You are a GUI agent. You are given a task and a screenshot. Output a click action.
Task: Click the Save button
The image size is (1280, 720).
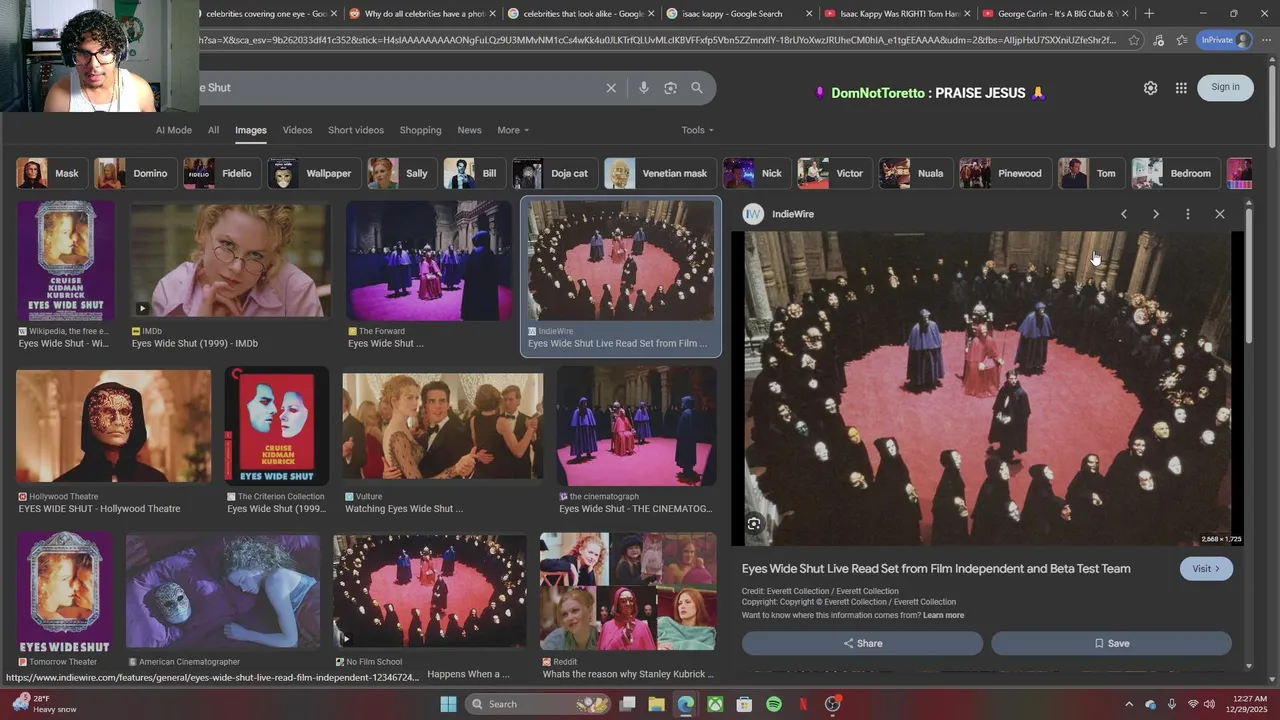pyautogui.click(x=1111, y=643)
